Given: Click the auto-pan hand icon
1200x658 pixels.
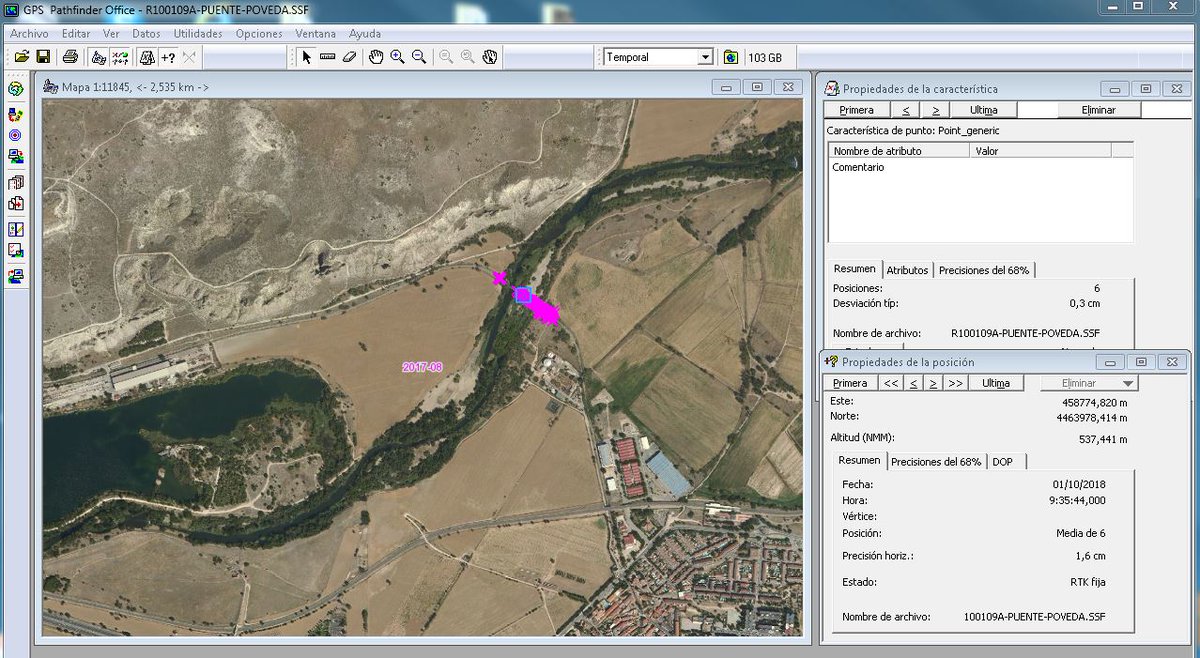Looking at the screenshot, I should [490, 57].
